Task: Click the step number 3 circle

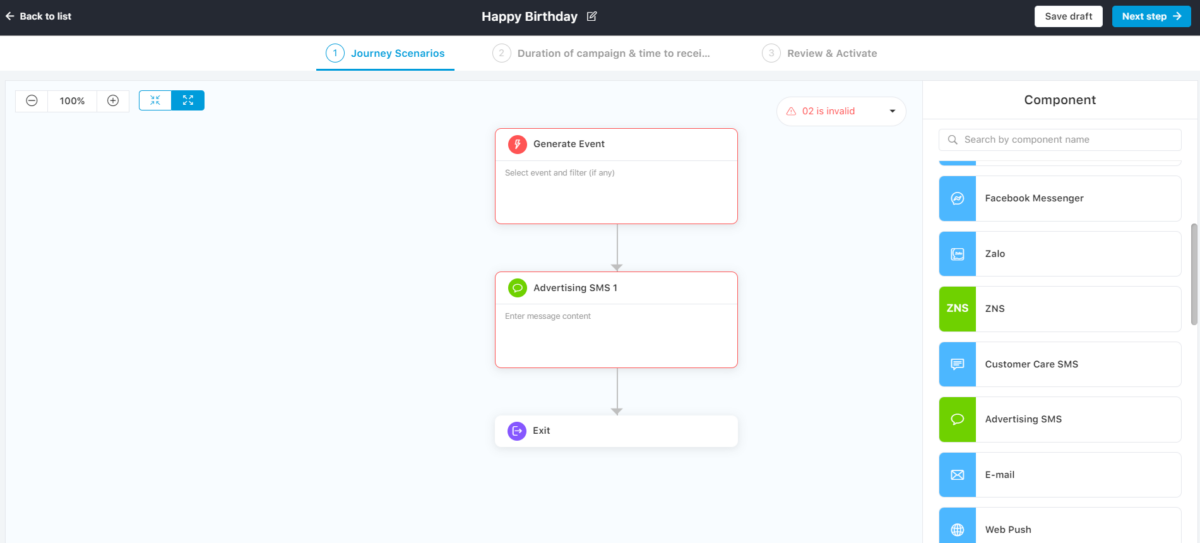Action: click(770, 53)
